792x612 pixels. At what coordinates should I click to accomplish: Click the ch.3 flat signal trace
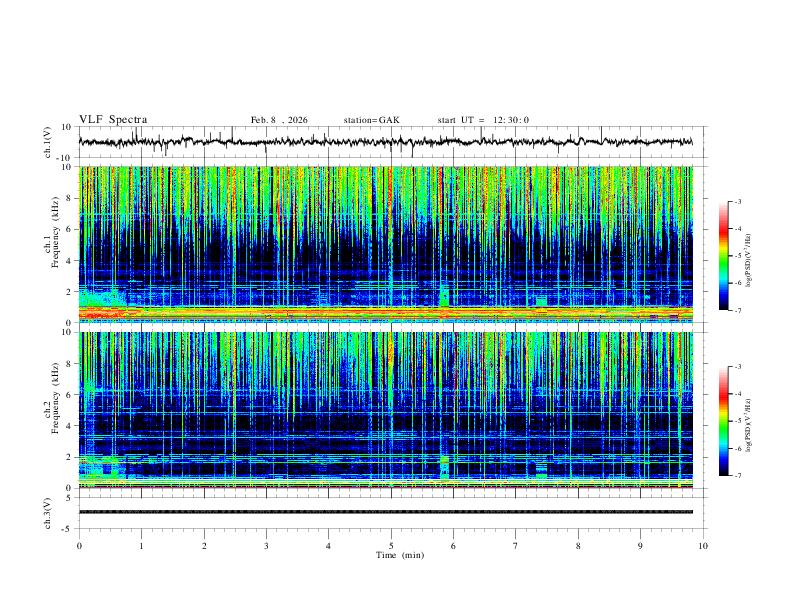(385, 512)
